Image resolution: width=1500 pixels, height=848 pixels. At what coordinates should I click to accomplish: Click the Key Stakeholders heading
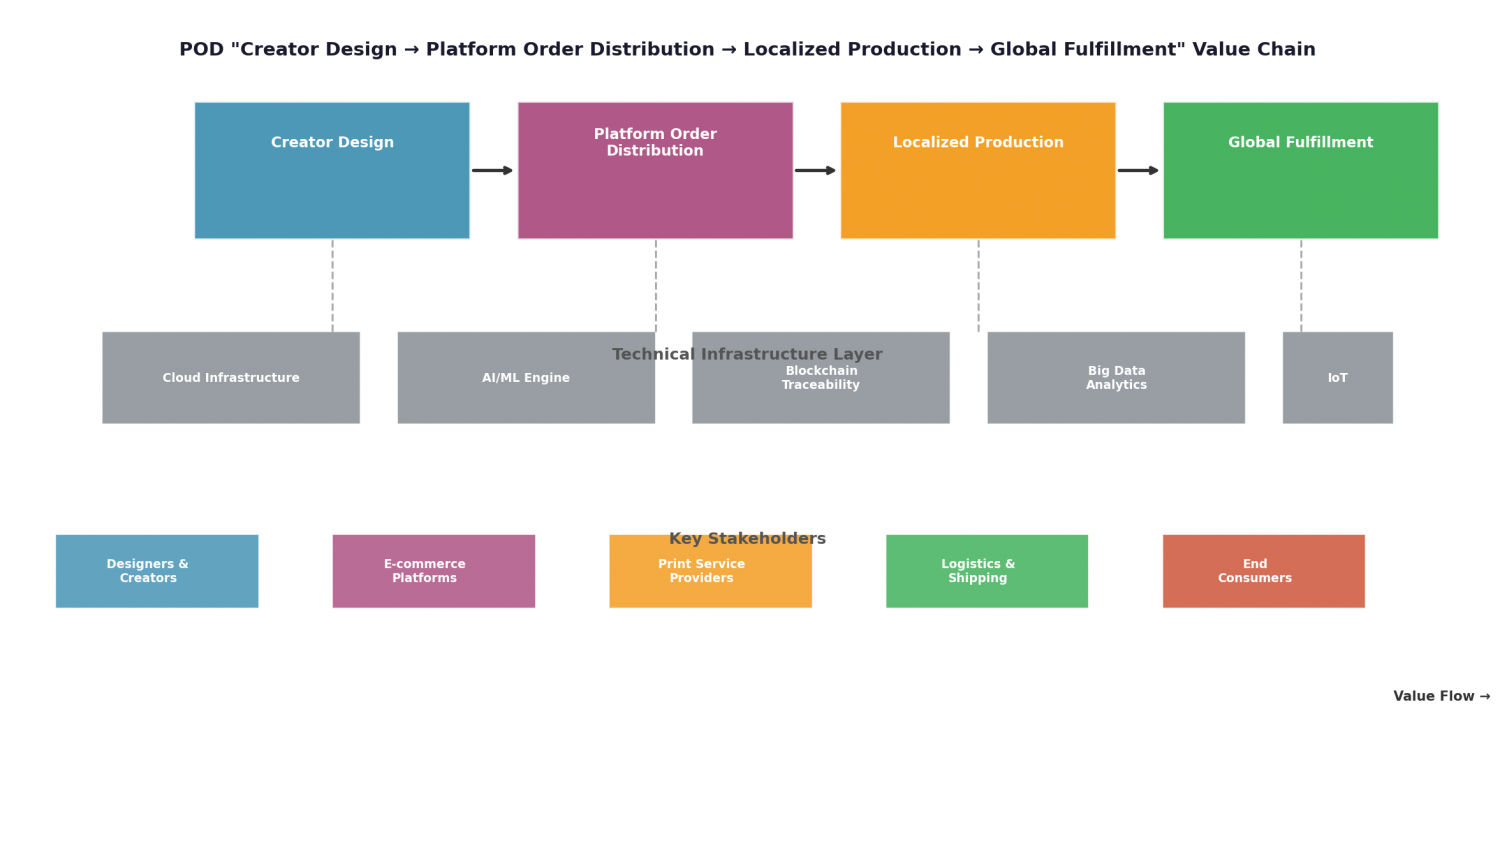click(x=747, y=539)
